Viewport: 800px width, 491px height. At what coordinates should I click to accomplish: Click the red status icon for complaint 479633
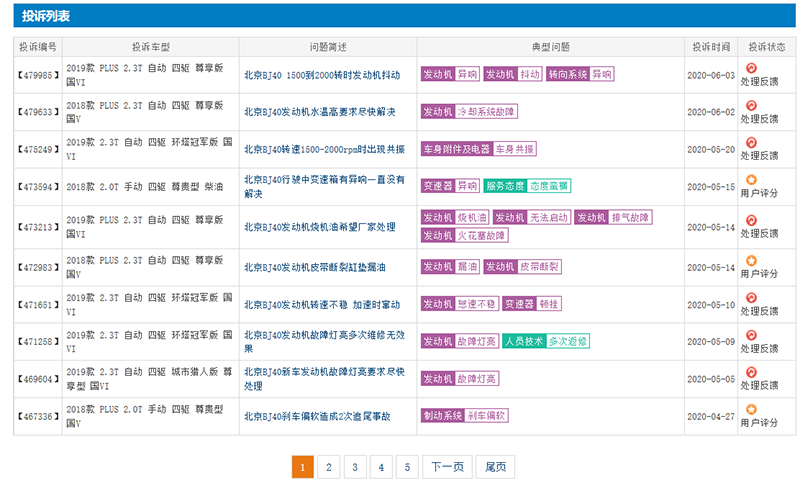click(751, 105)
